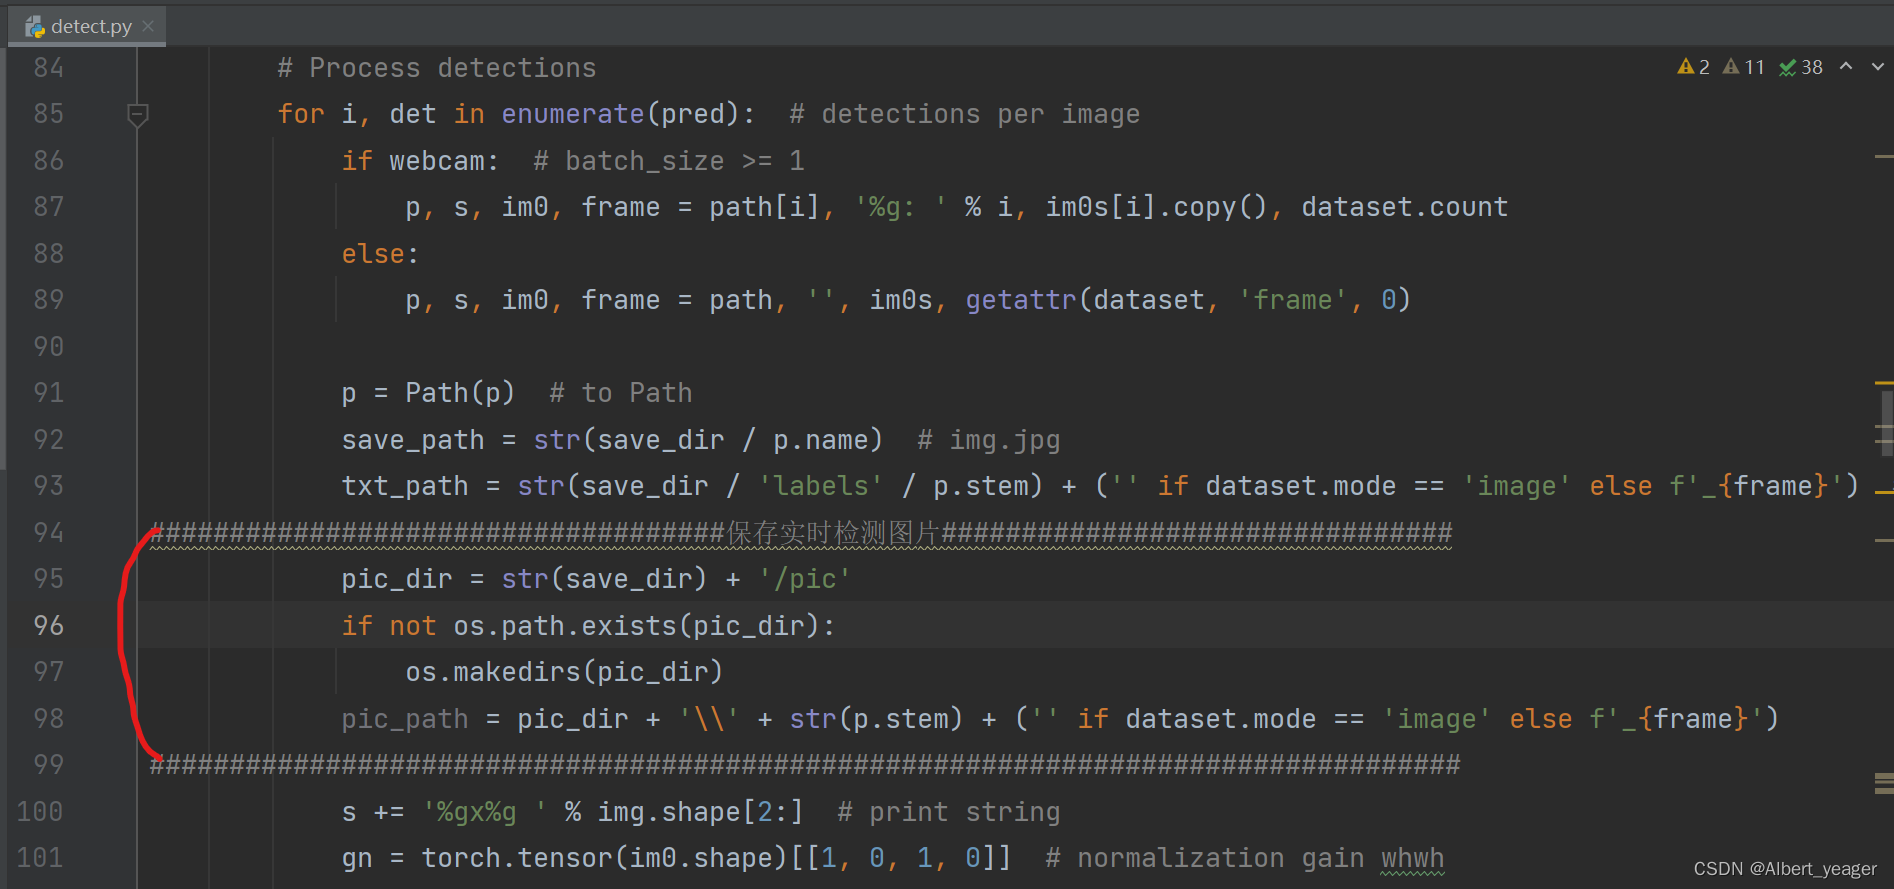The height and width of the screenshot is (889, 1894).
Task: Click 'Path(p)' on line 91
Action: [460, 393]
